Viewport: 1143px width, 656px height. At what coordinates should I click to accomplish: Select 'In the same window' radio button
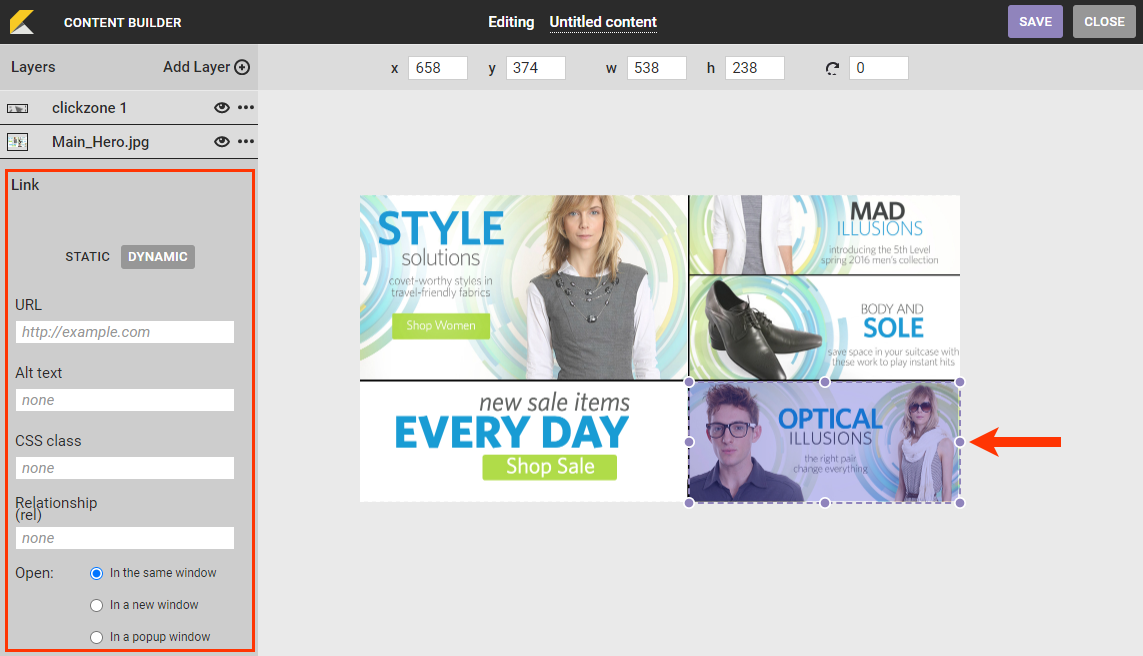(x=97, y=573)
